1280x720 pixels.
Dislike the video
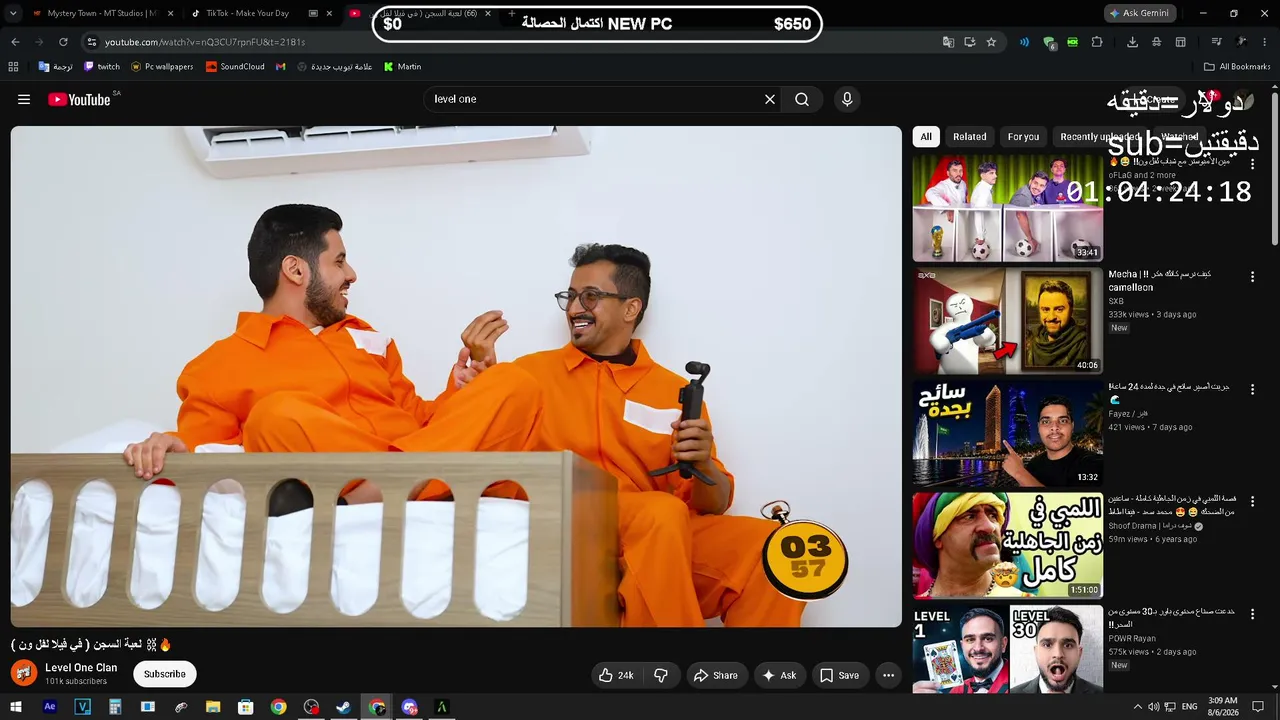click(661, 675)
